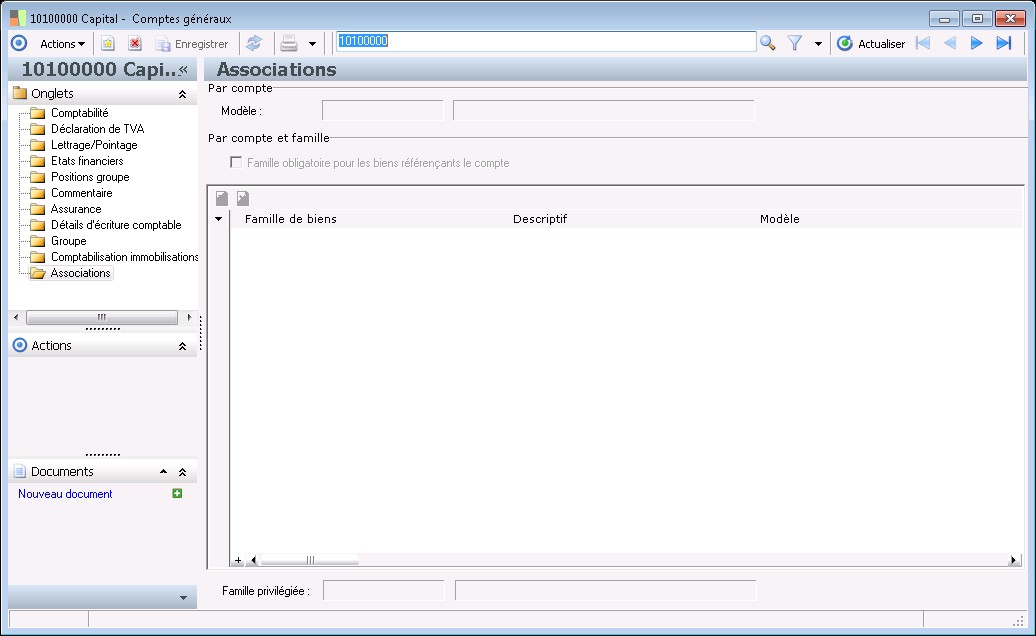The image size is (1036, 636).
Task: Open the grid column menu arrow
Action: [219, 219]
